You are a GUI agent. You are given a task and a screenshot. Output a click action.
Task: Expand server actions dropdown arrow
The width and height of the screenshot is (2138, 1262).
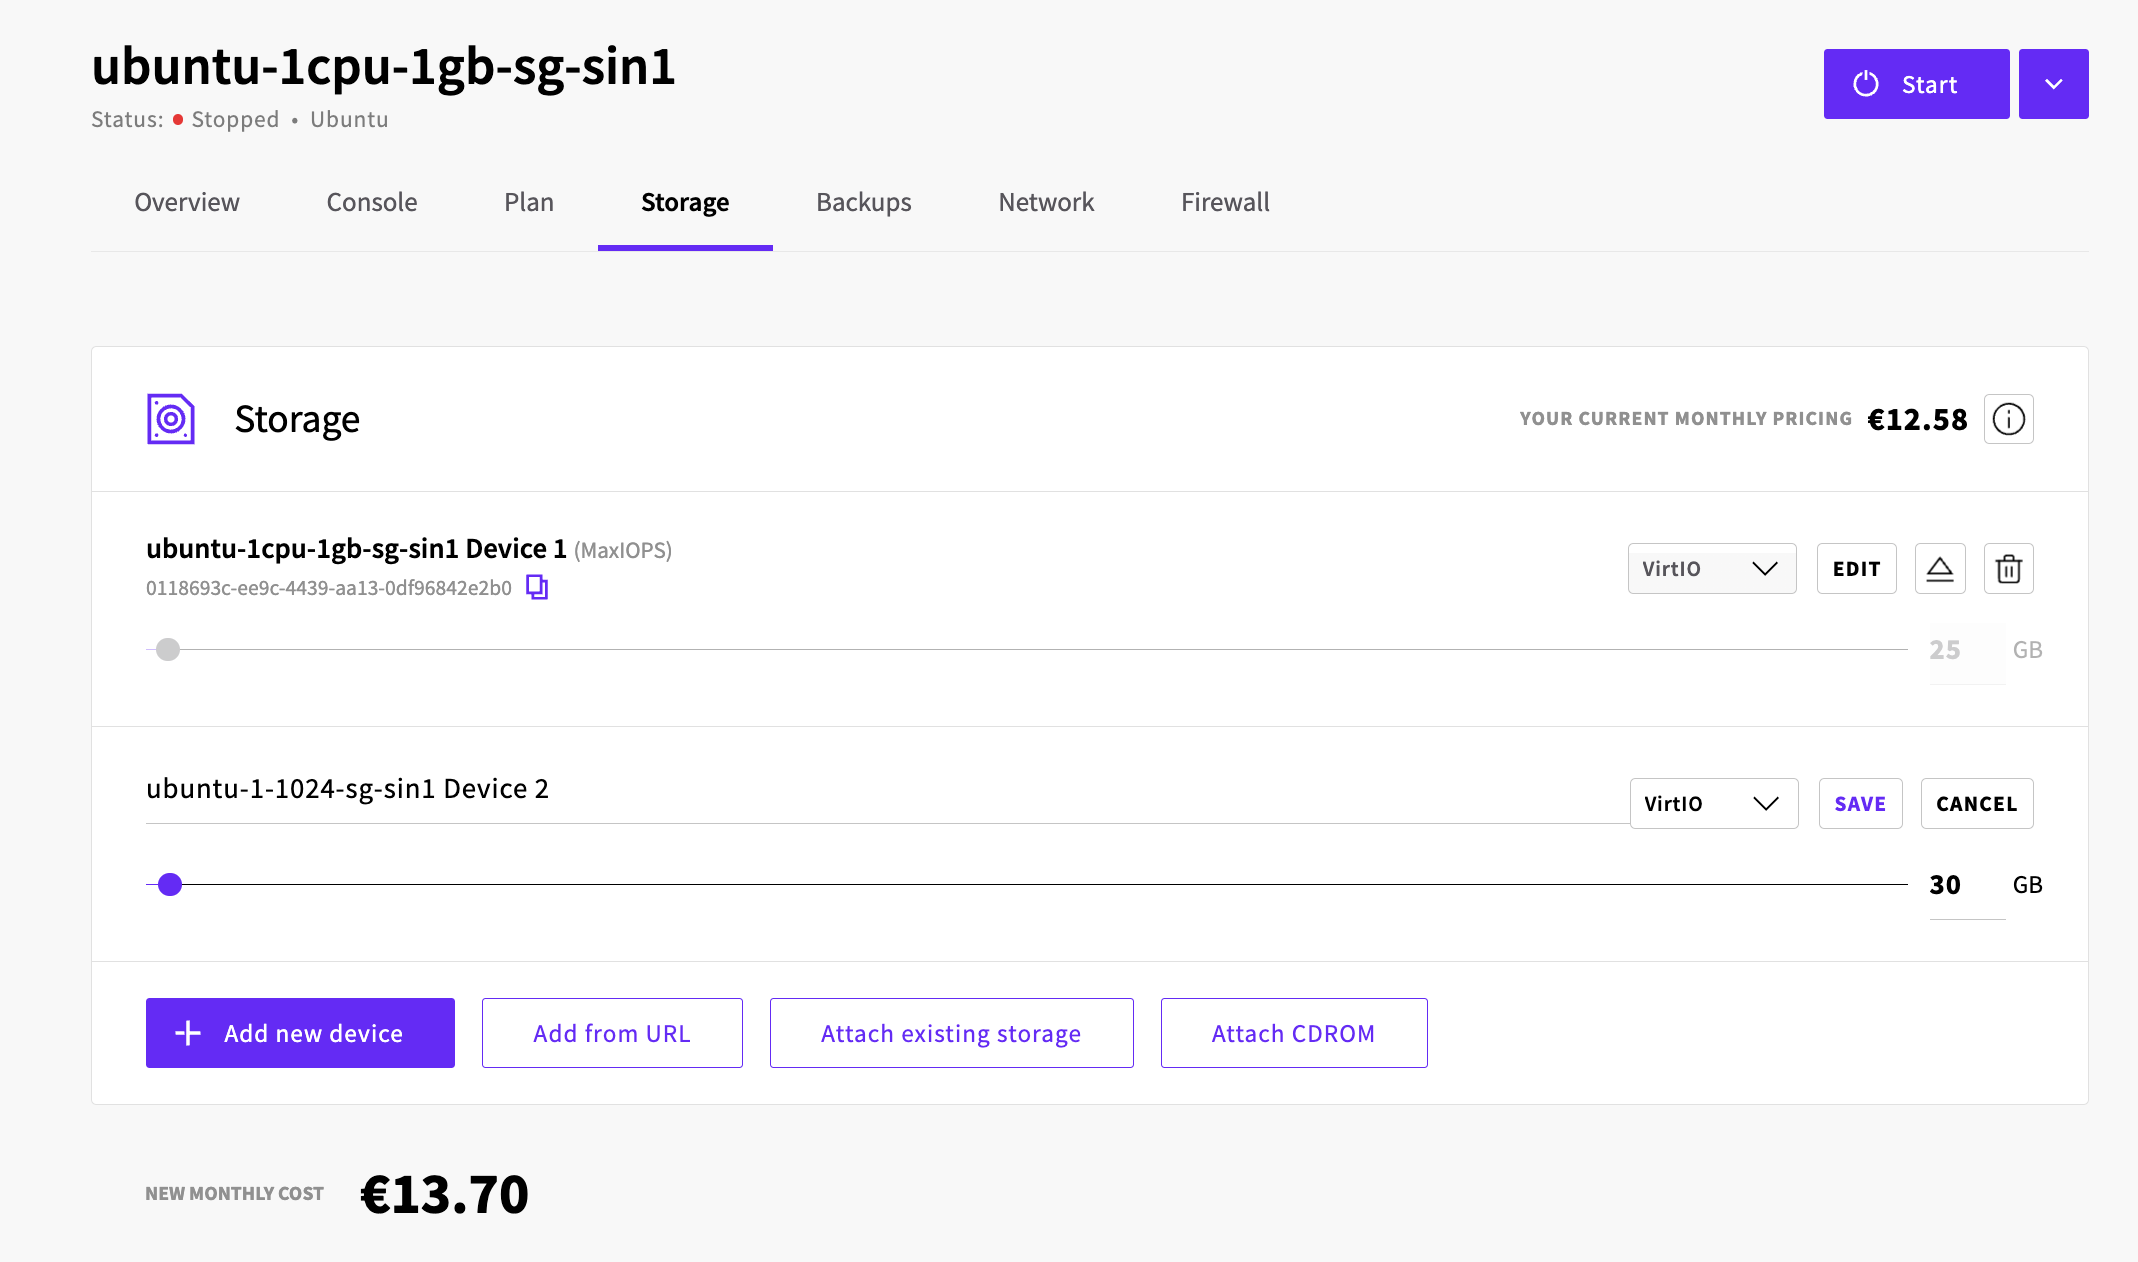2054,84
